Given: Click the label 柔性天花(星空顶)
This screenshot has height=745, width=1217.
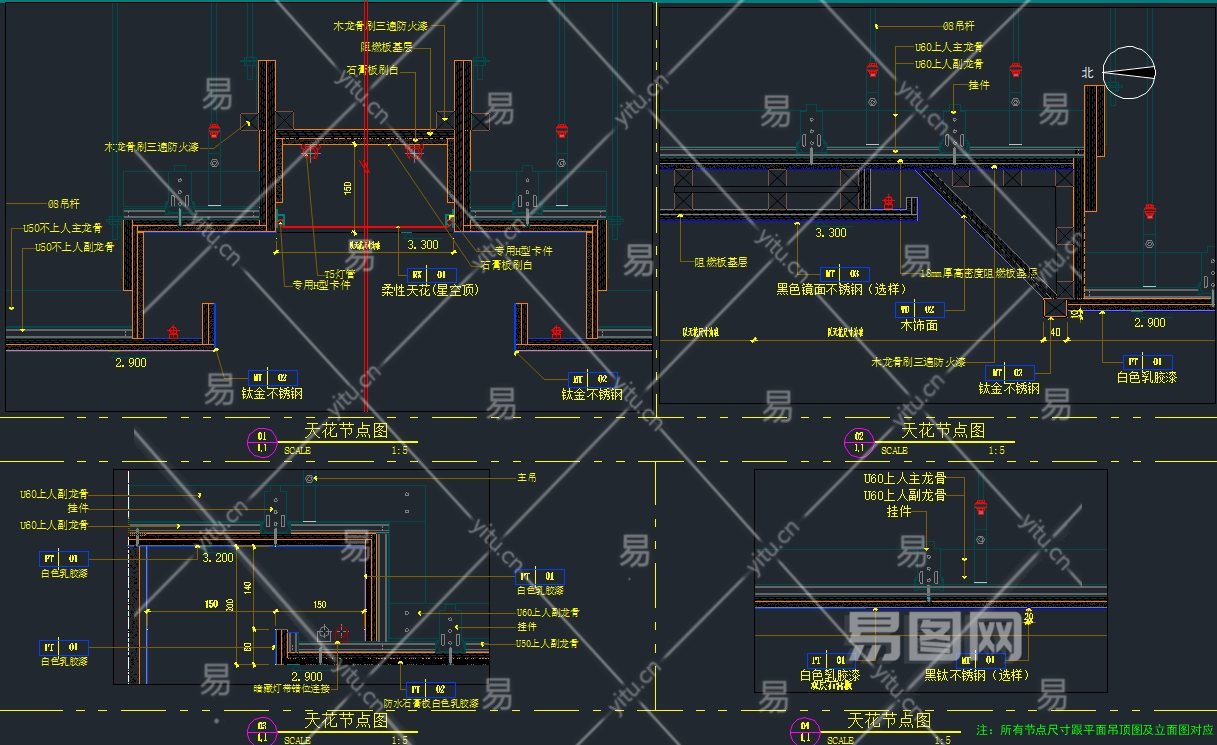Looking at the screenshot, I should pos(430,290).
